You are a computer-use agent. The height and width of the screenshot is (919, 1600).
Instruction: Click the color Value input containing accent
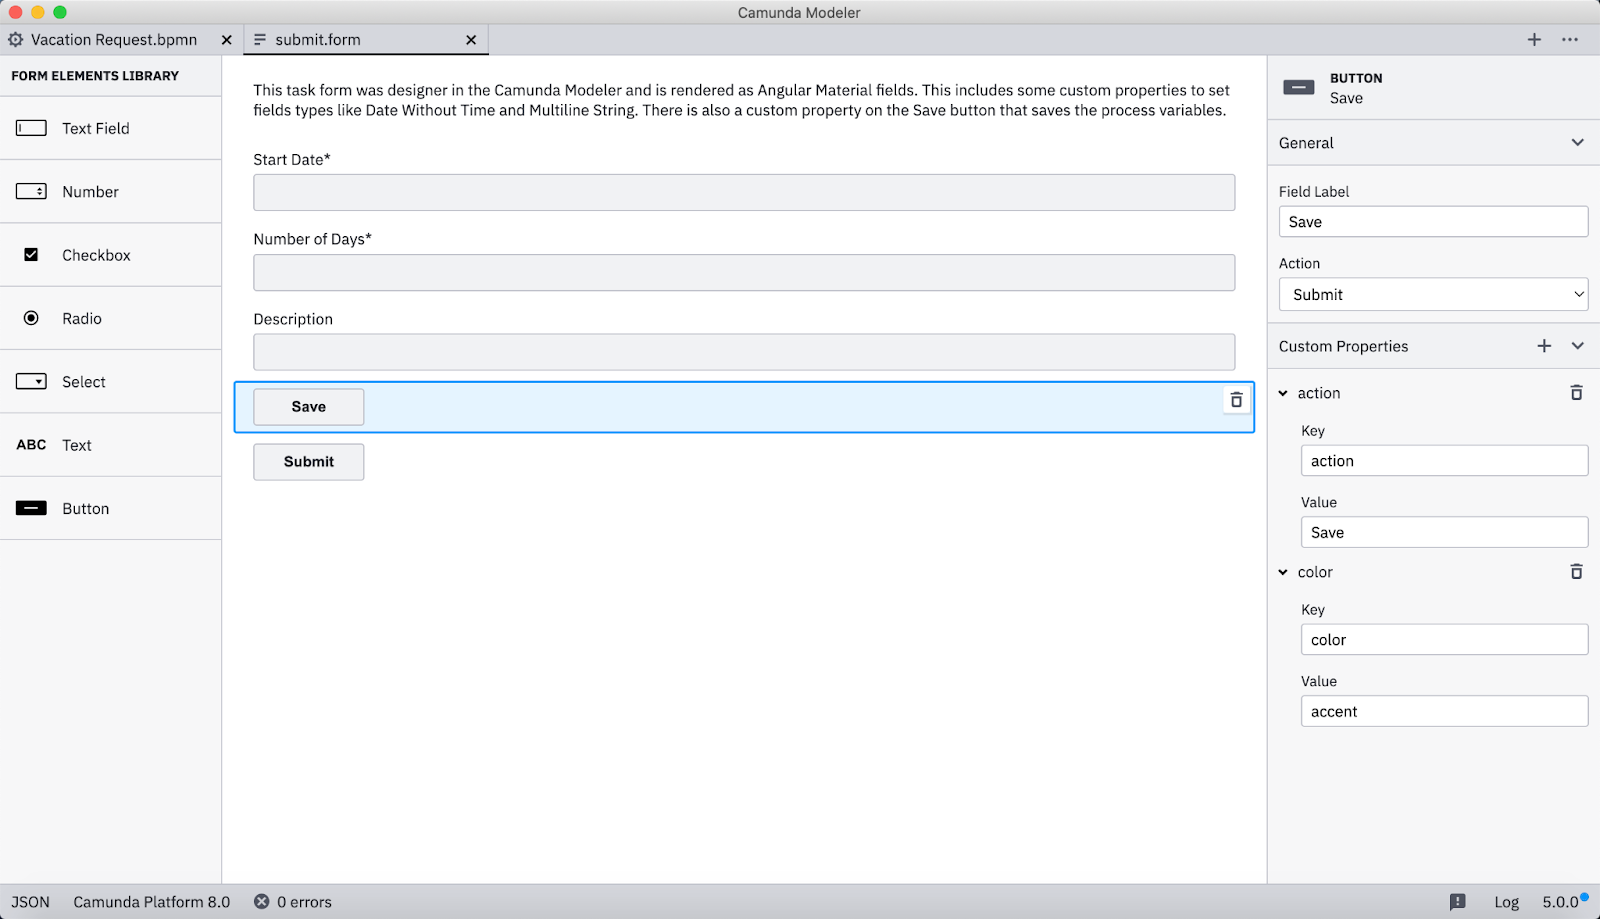click(x=1444, y=711)
